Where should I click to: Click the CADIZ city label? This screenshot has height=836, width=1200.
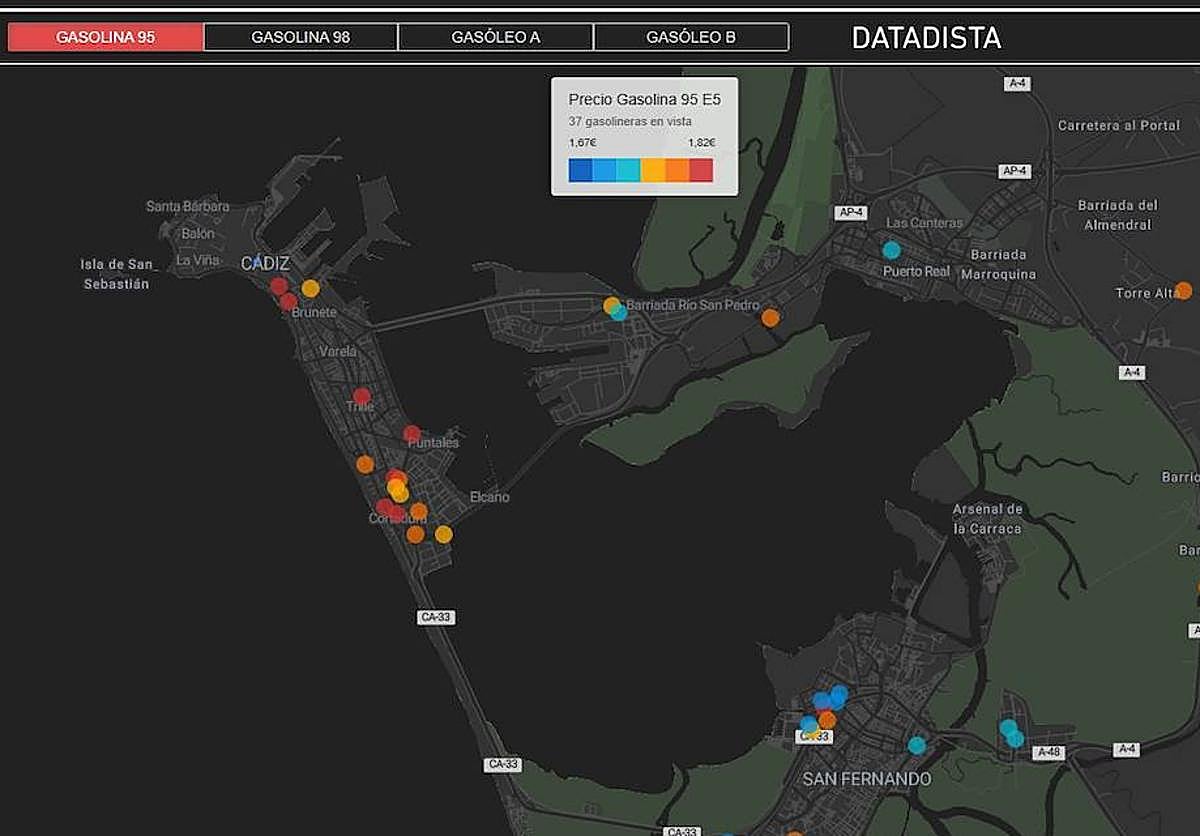pyautogui.click(x=265, y=264)
